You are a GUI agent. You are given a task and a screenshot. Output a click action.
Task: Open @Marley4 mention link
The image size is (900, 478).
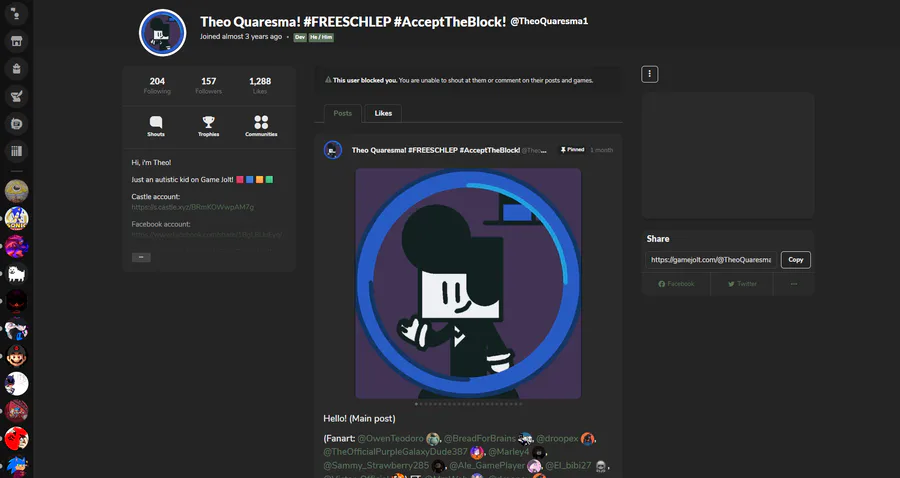509,452
